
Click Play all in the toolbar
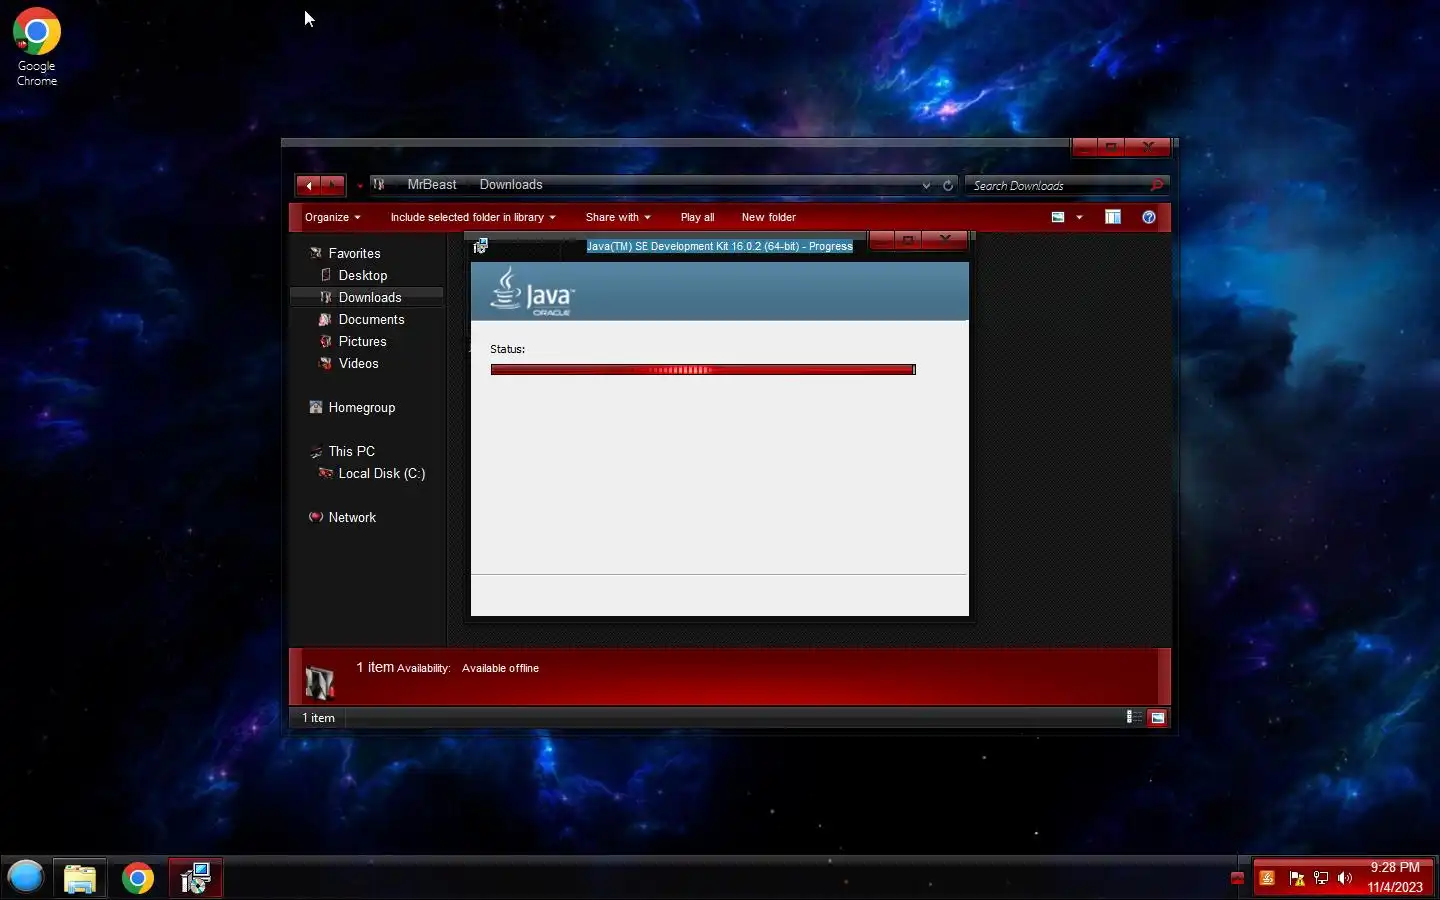(697, 217)
